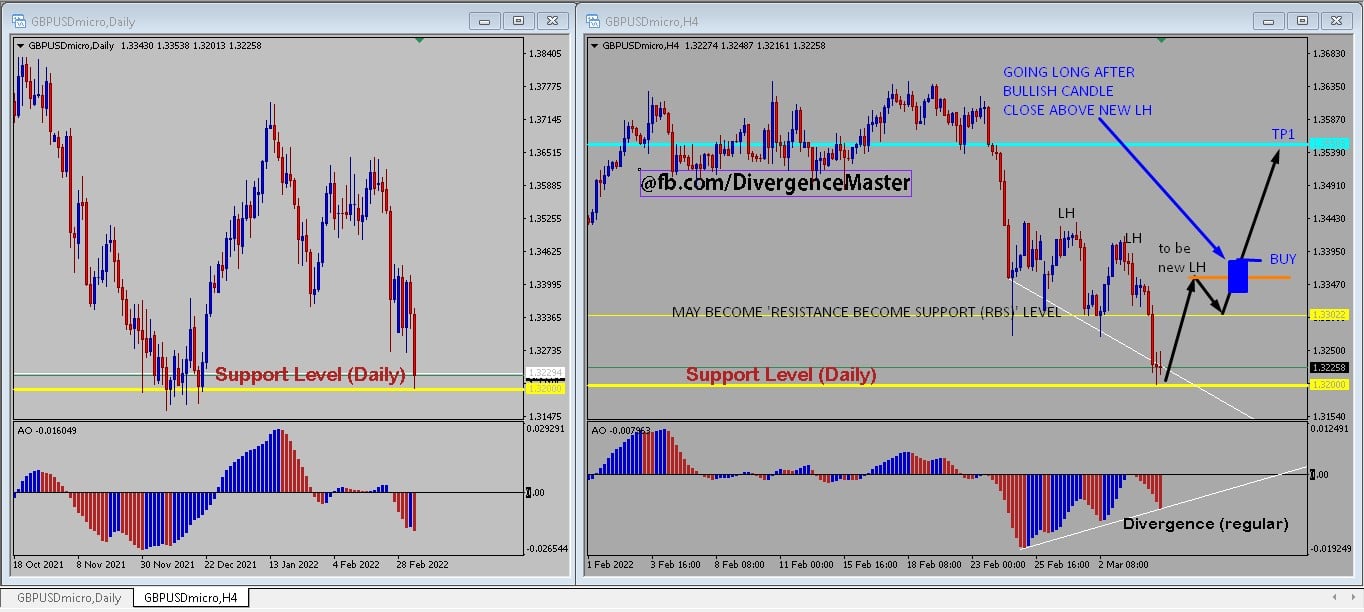Click the -0.026544 value on Daily AO scale
The width and height of the screenshot is (1364, 612).
[548, 549]
